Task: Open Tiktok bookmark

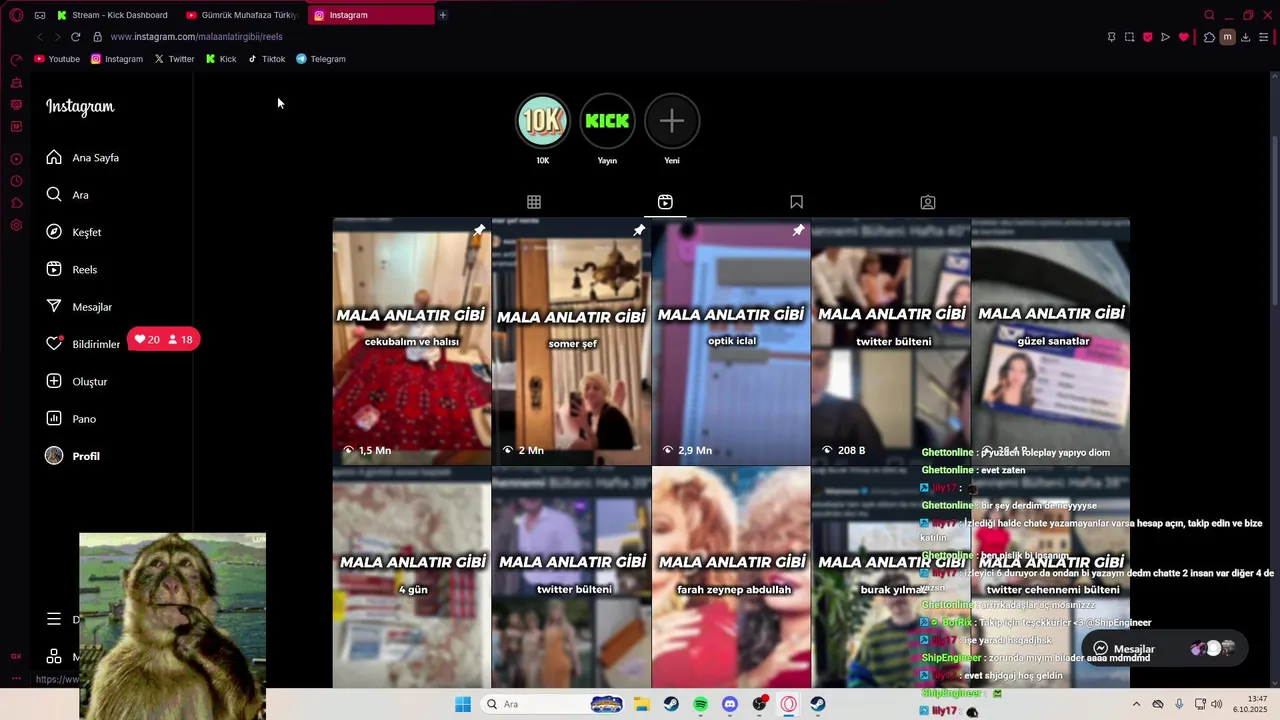Action: [266, 59]
